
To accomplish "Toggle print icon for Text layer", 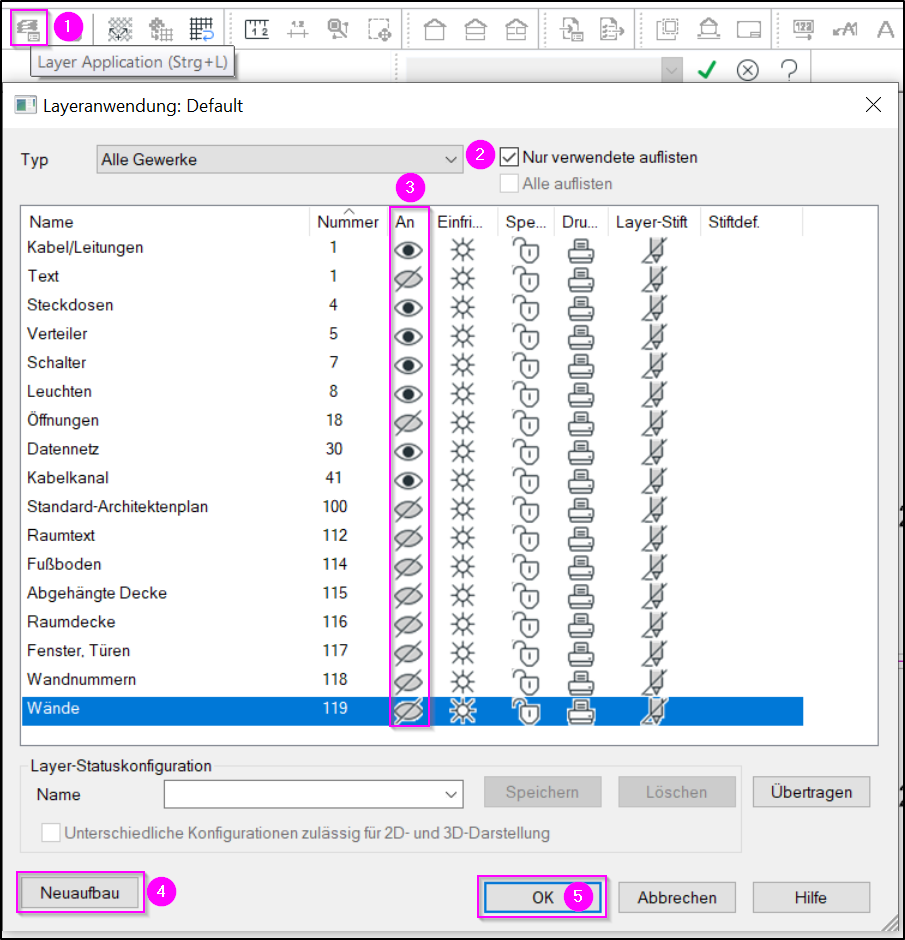I will [x=581, y=279].
